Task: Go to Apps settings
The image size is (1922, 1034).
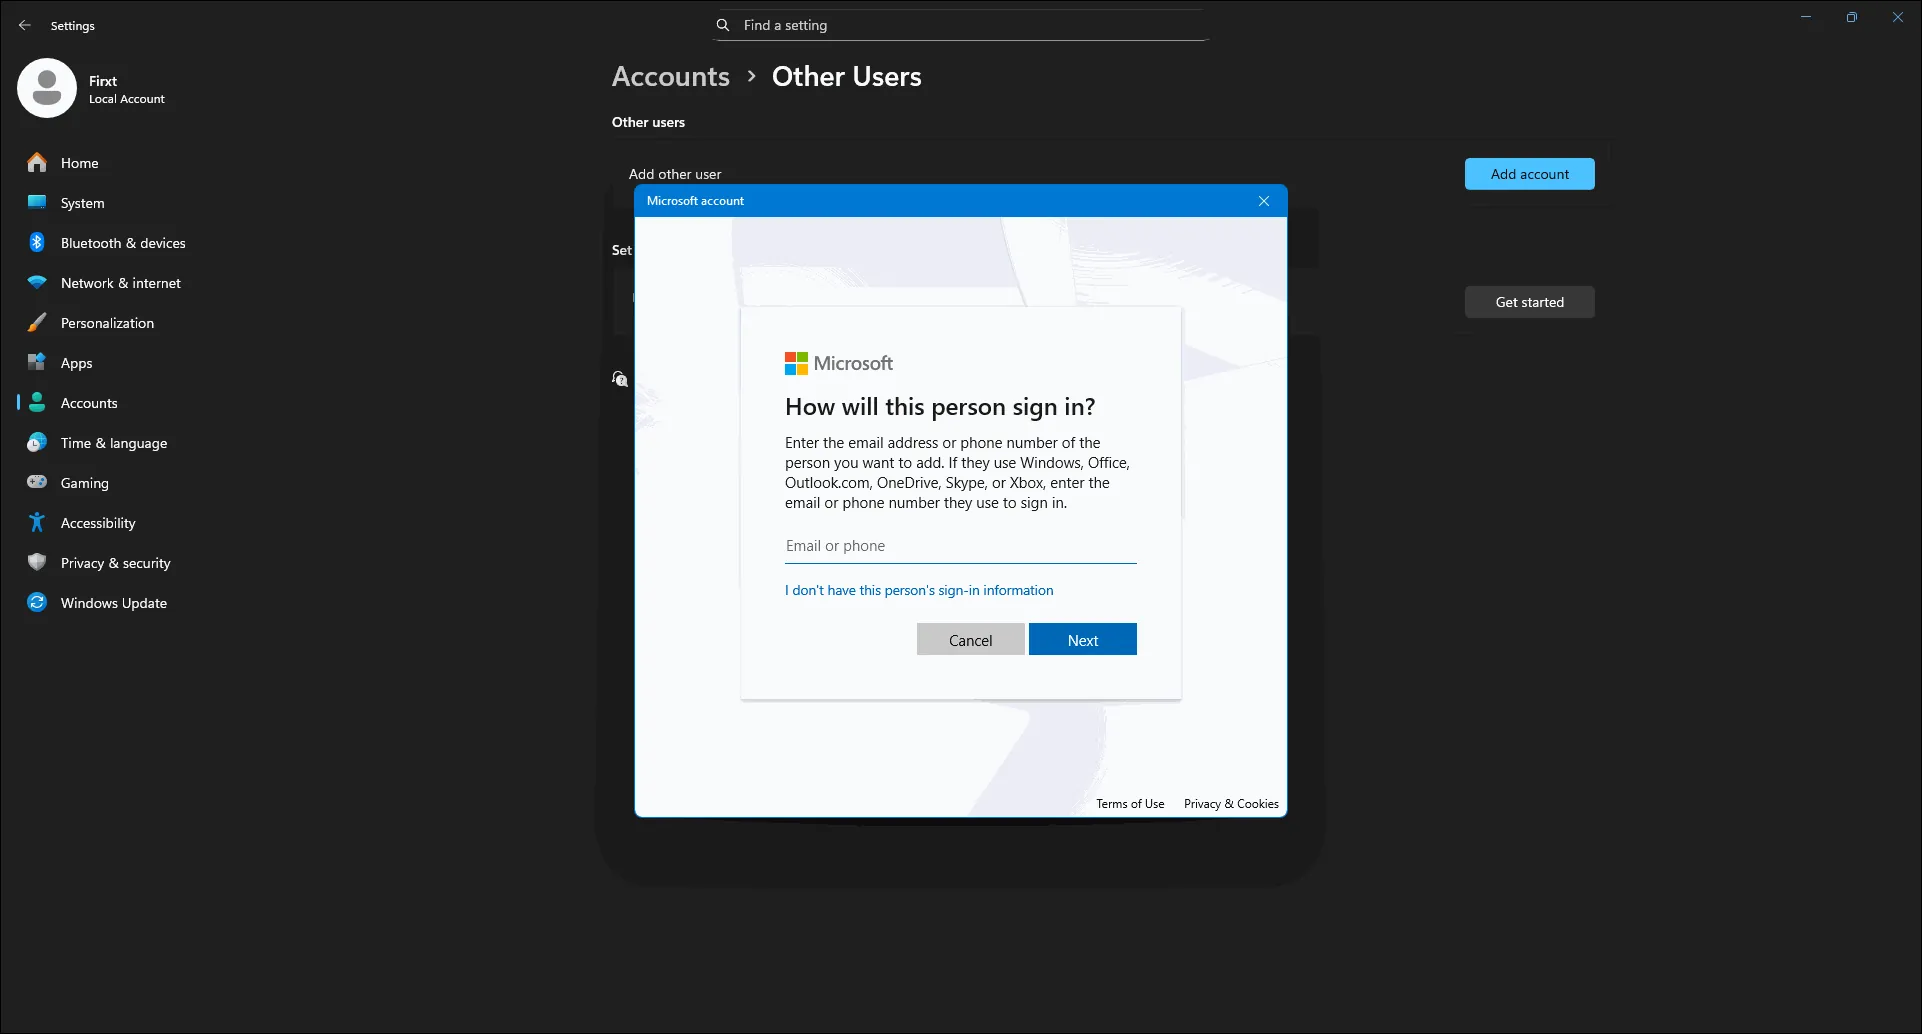Action: (76, 363)
